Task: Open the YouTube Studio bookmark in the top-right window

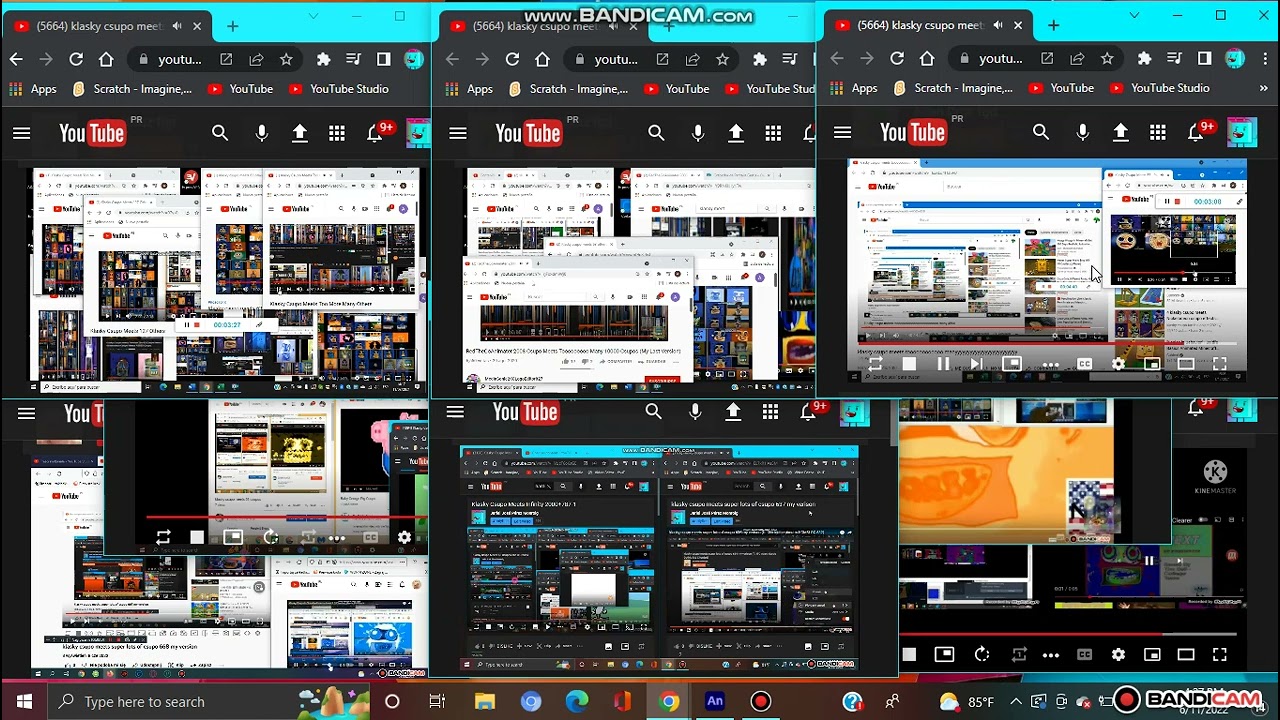Action: pos(1160,88)
